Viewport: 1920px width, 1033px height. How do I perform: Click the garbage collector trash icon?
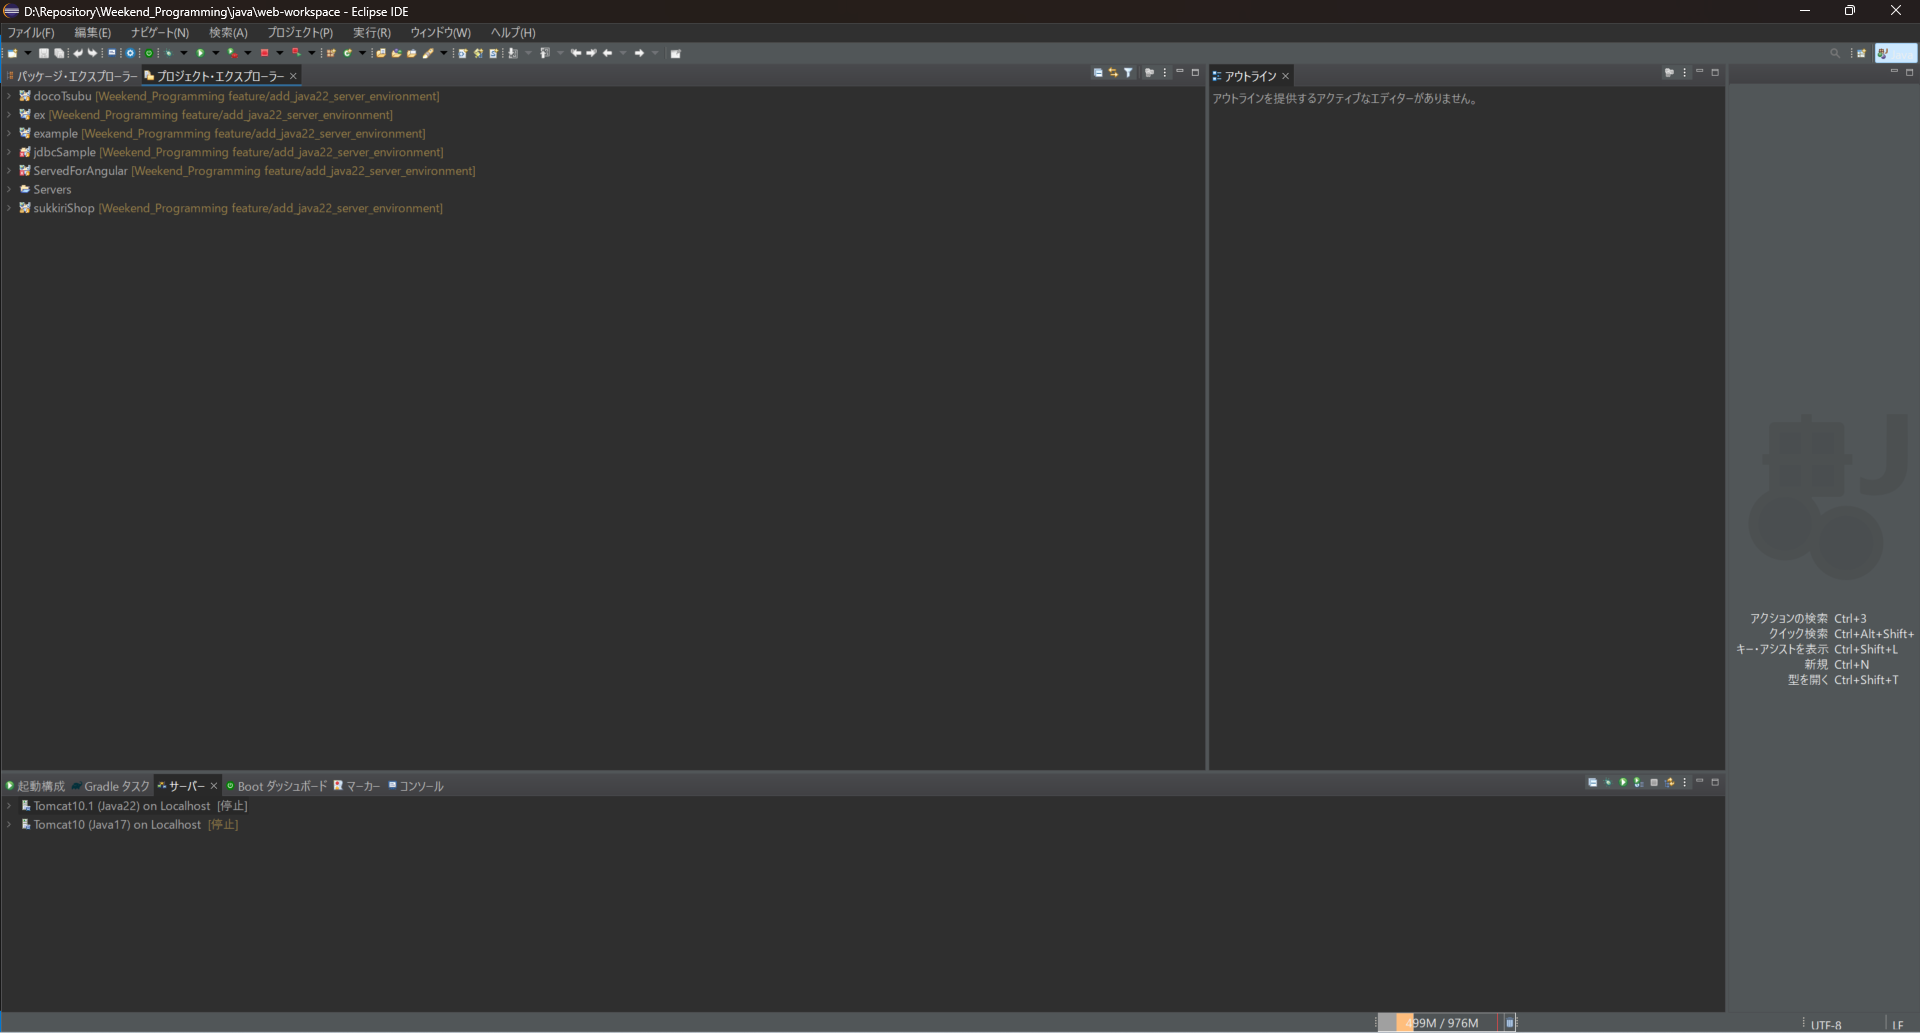1510,1022
